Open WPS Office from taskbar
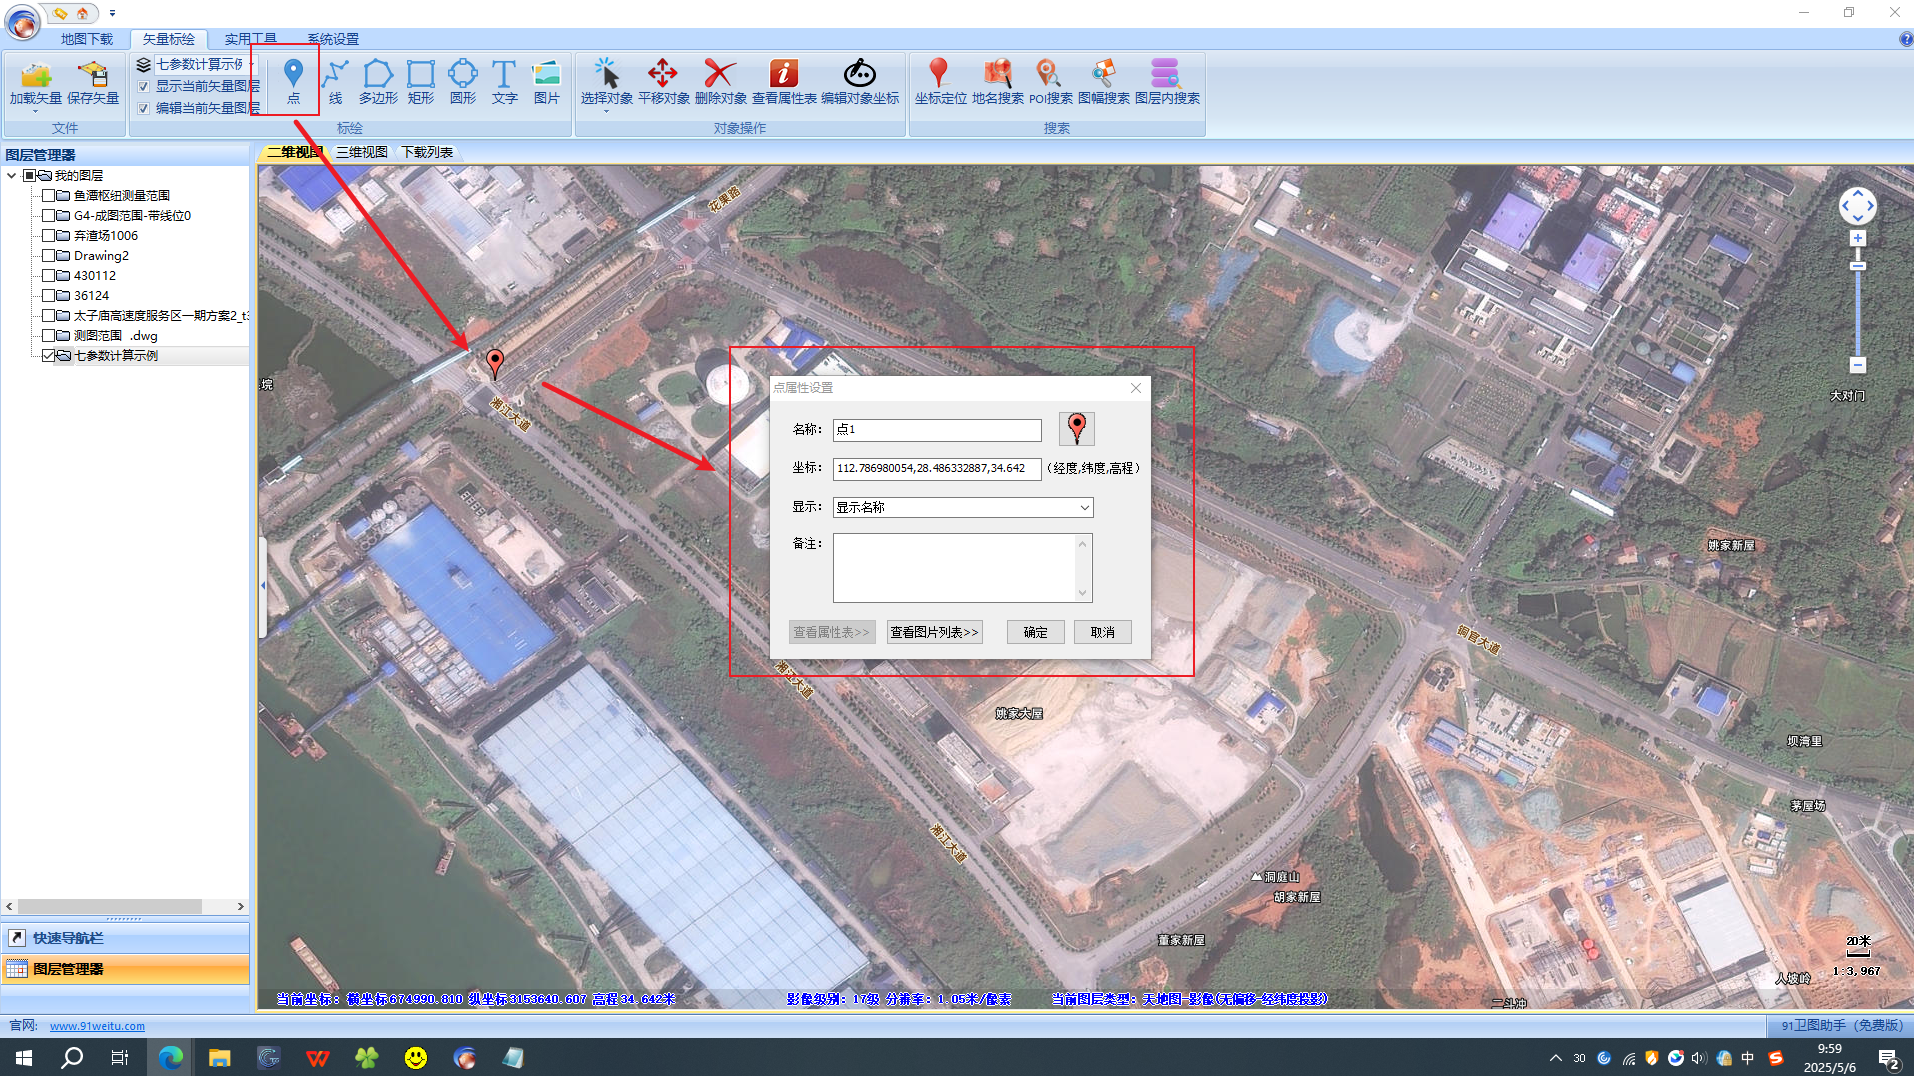1914x1076 pixels. 317,1057
